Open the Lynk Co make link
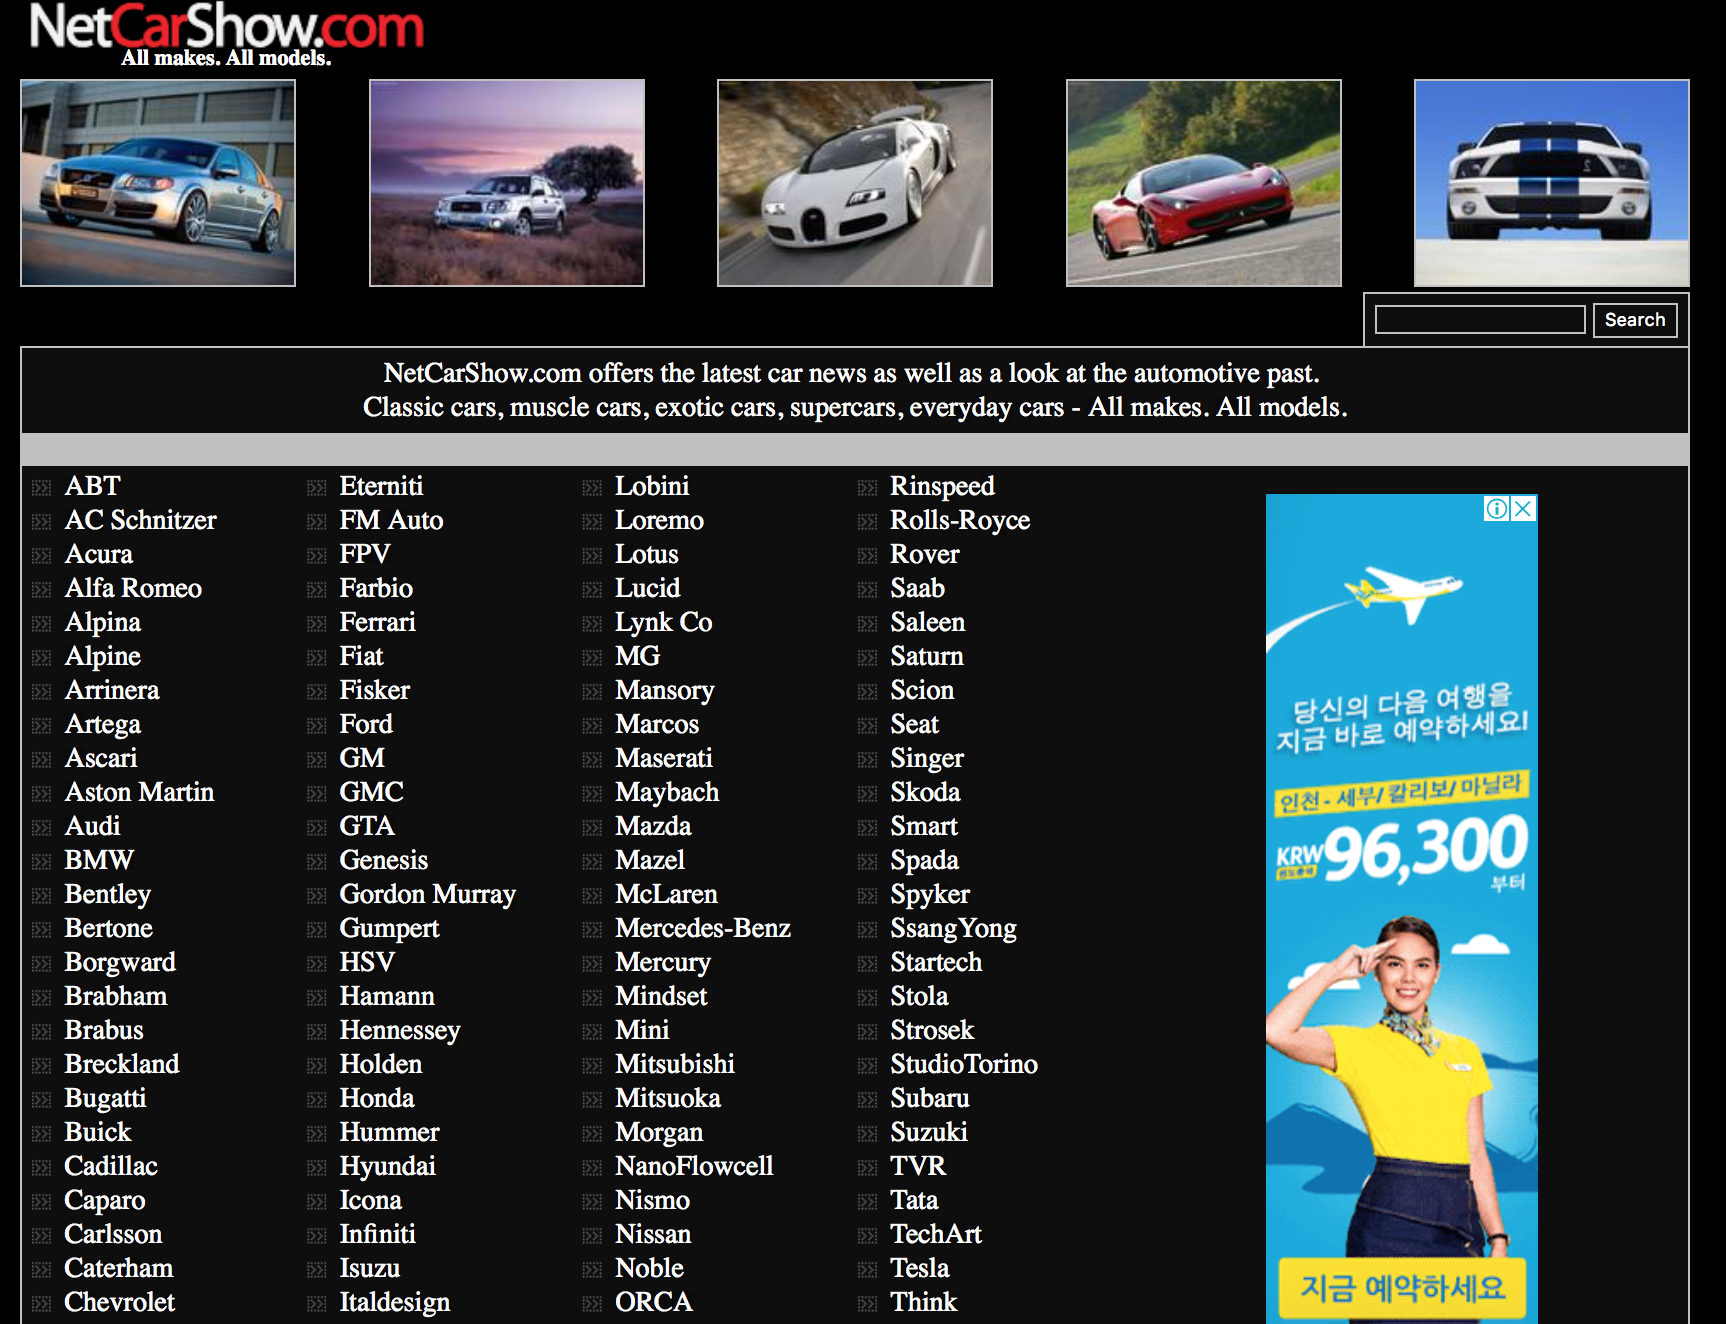 pos(664,622)
